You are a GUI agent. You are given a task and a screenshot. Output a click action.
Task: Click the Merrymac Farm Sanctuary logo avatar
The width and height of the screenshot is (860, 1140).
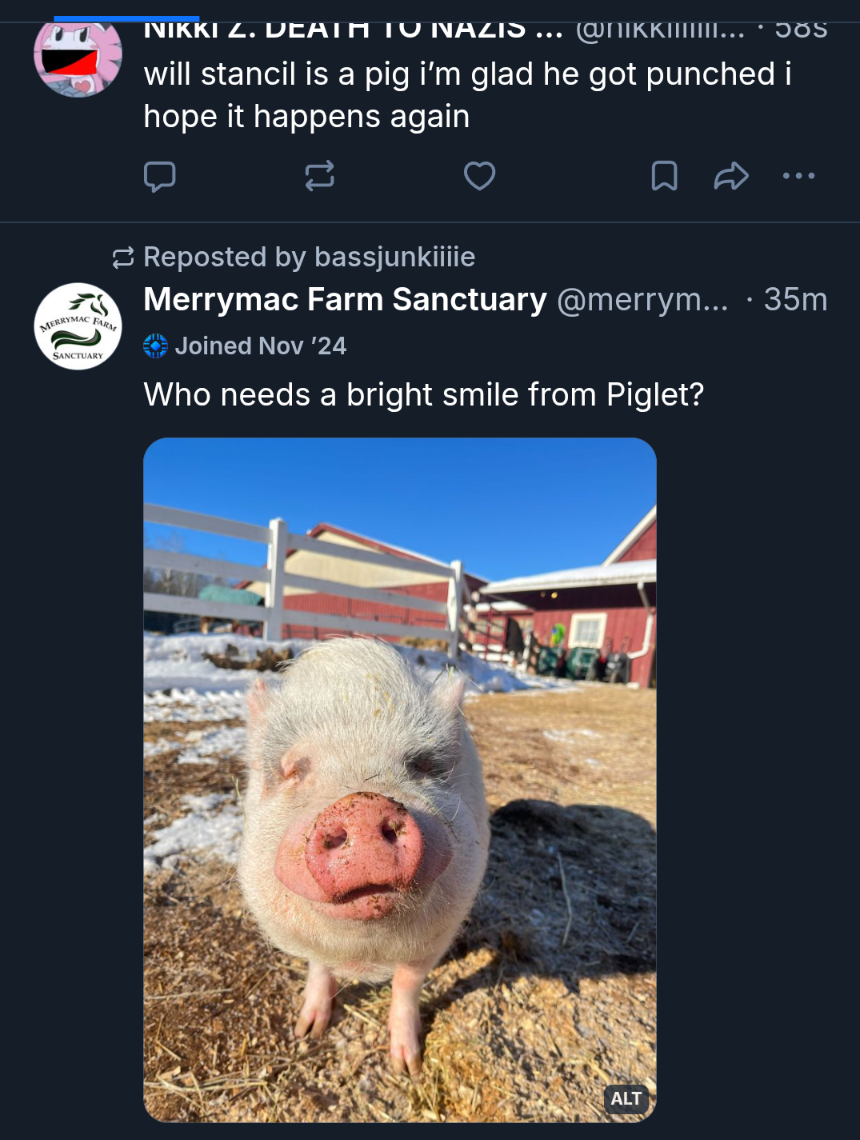[x=78, y=326]
